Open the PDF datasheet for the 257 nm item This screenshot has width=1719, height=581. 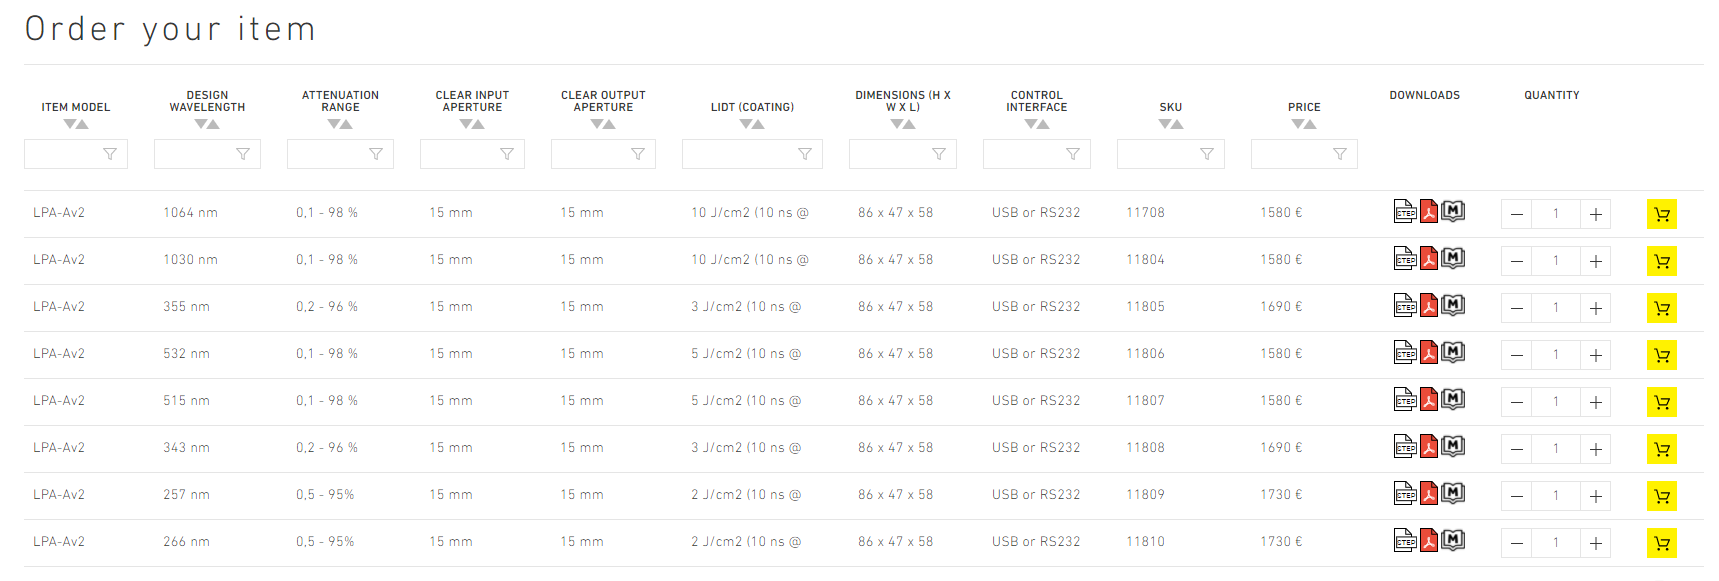tap(1429, 494)
